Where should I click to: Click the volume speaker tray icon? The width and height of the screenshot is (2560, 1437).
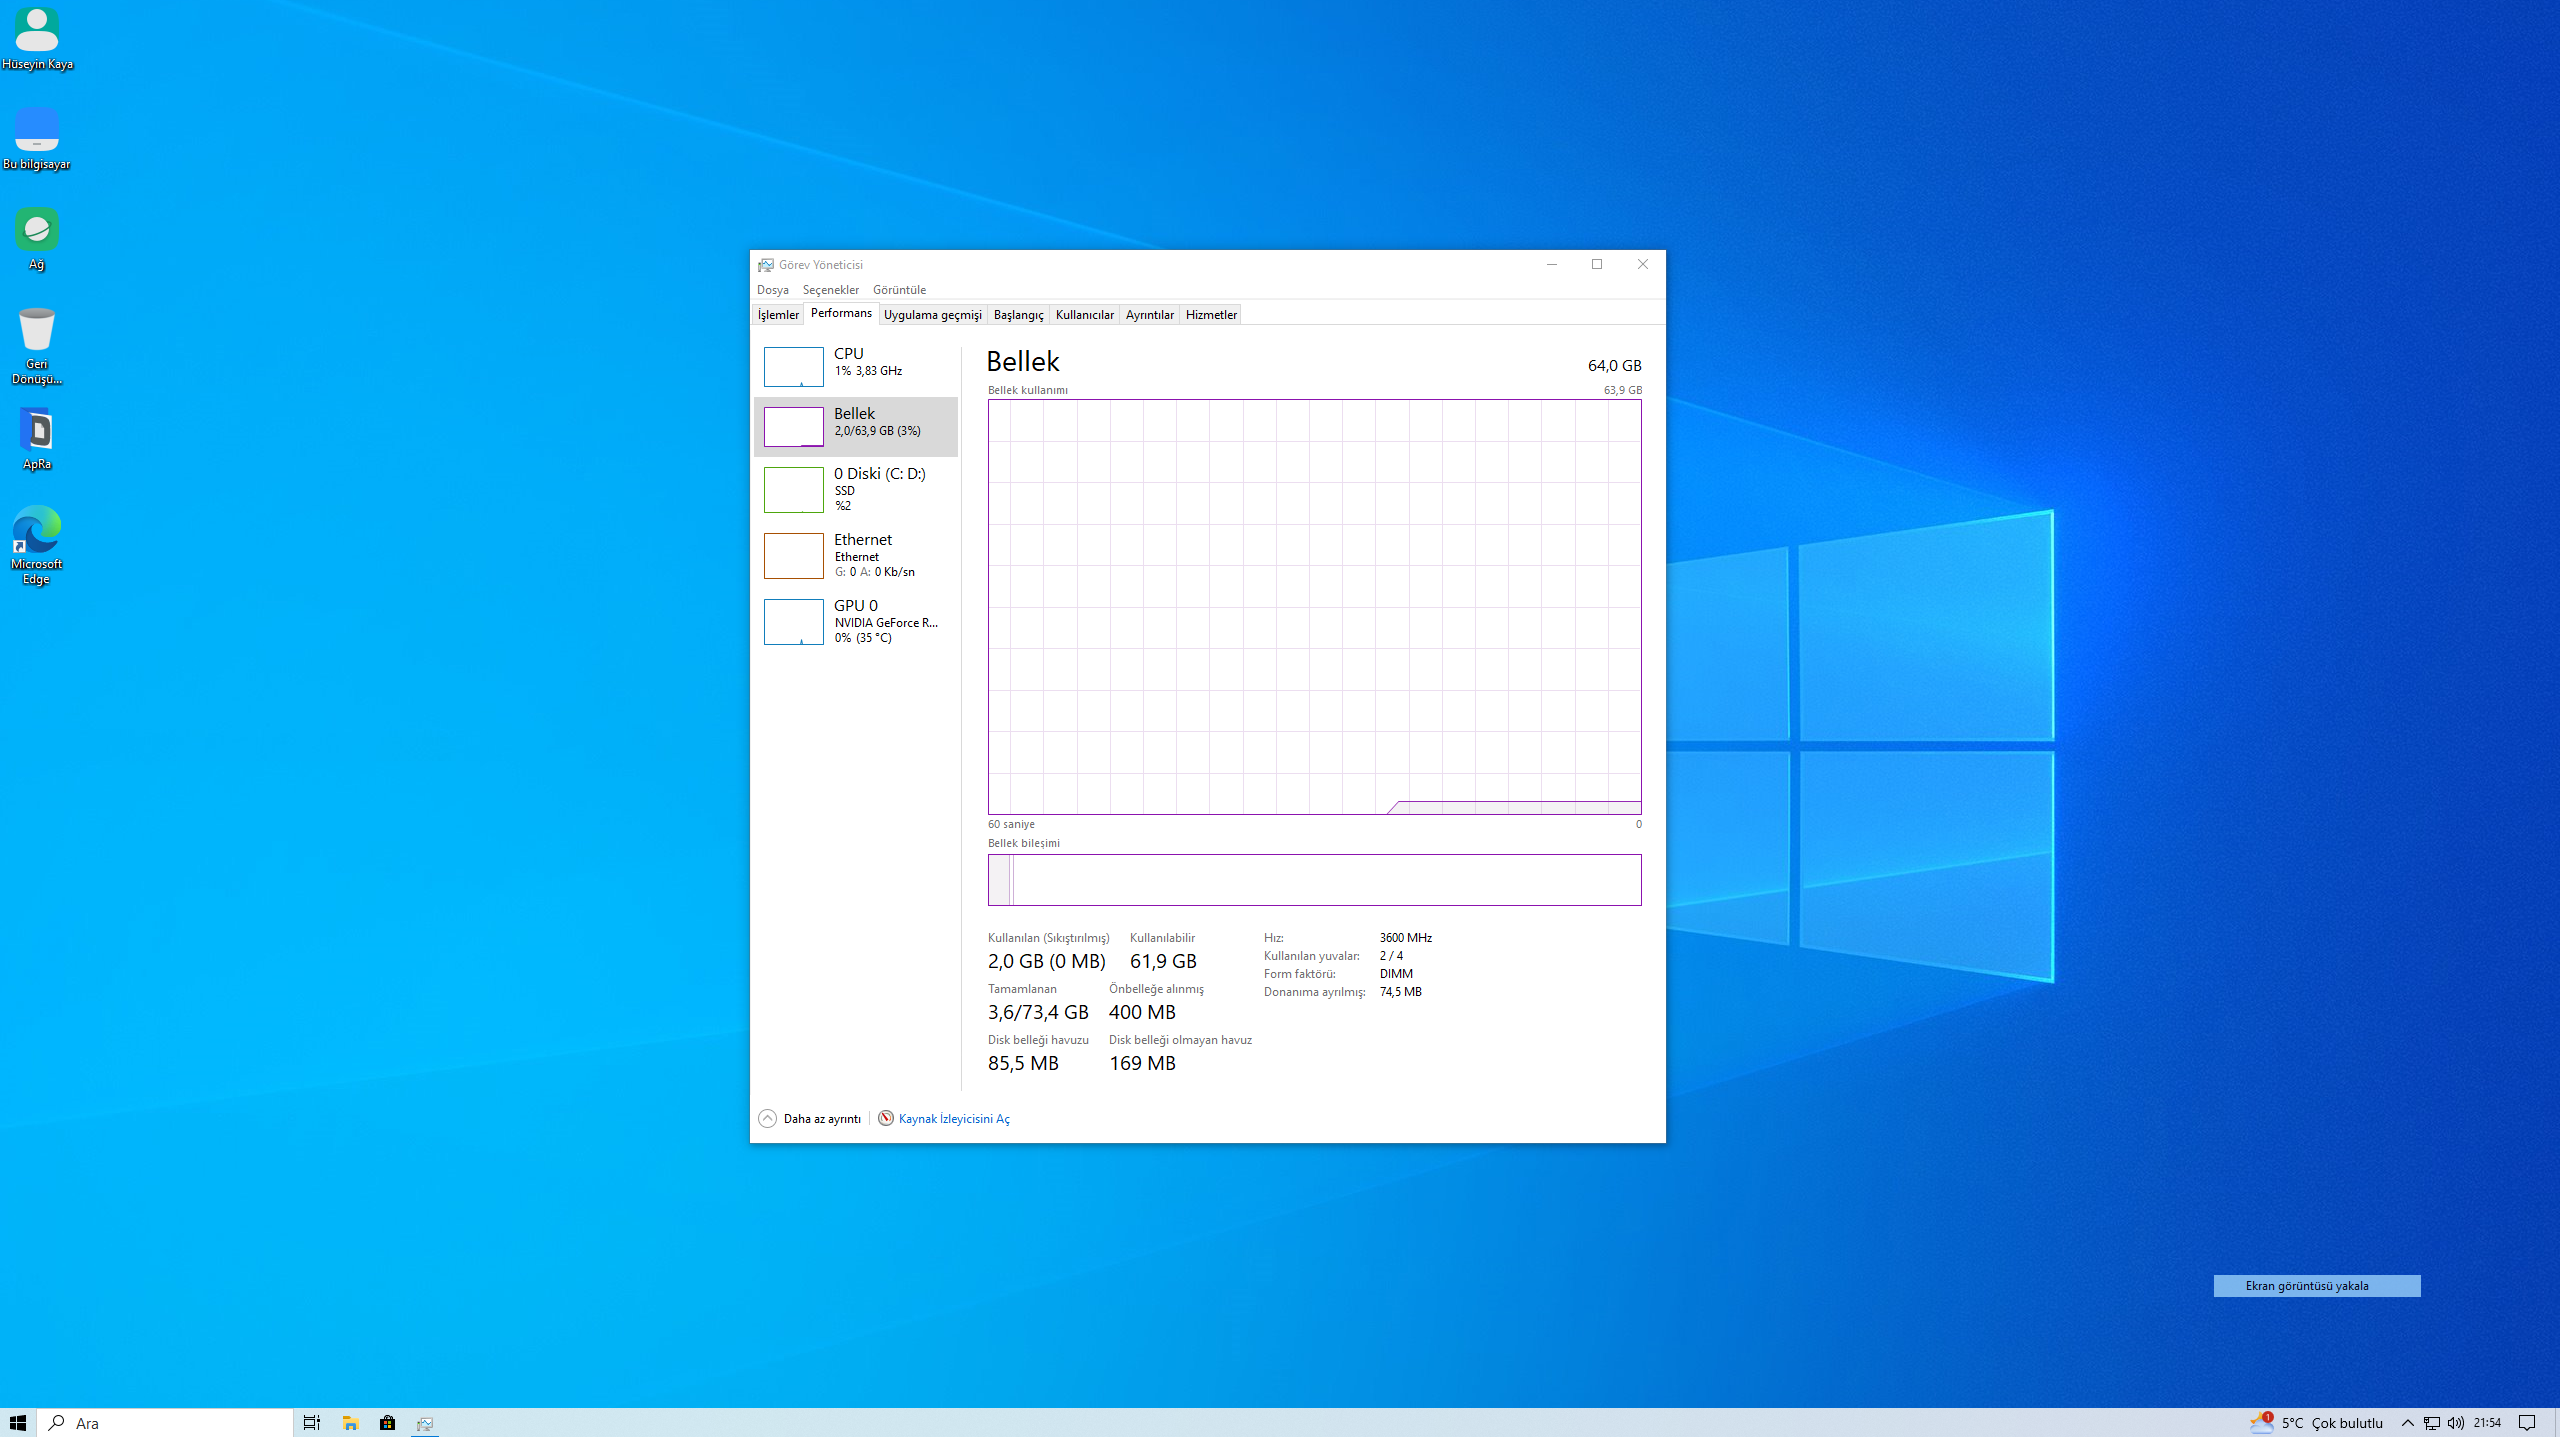[2456, 1423]
